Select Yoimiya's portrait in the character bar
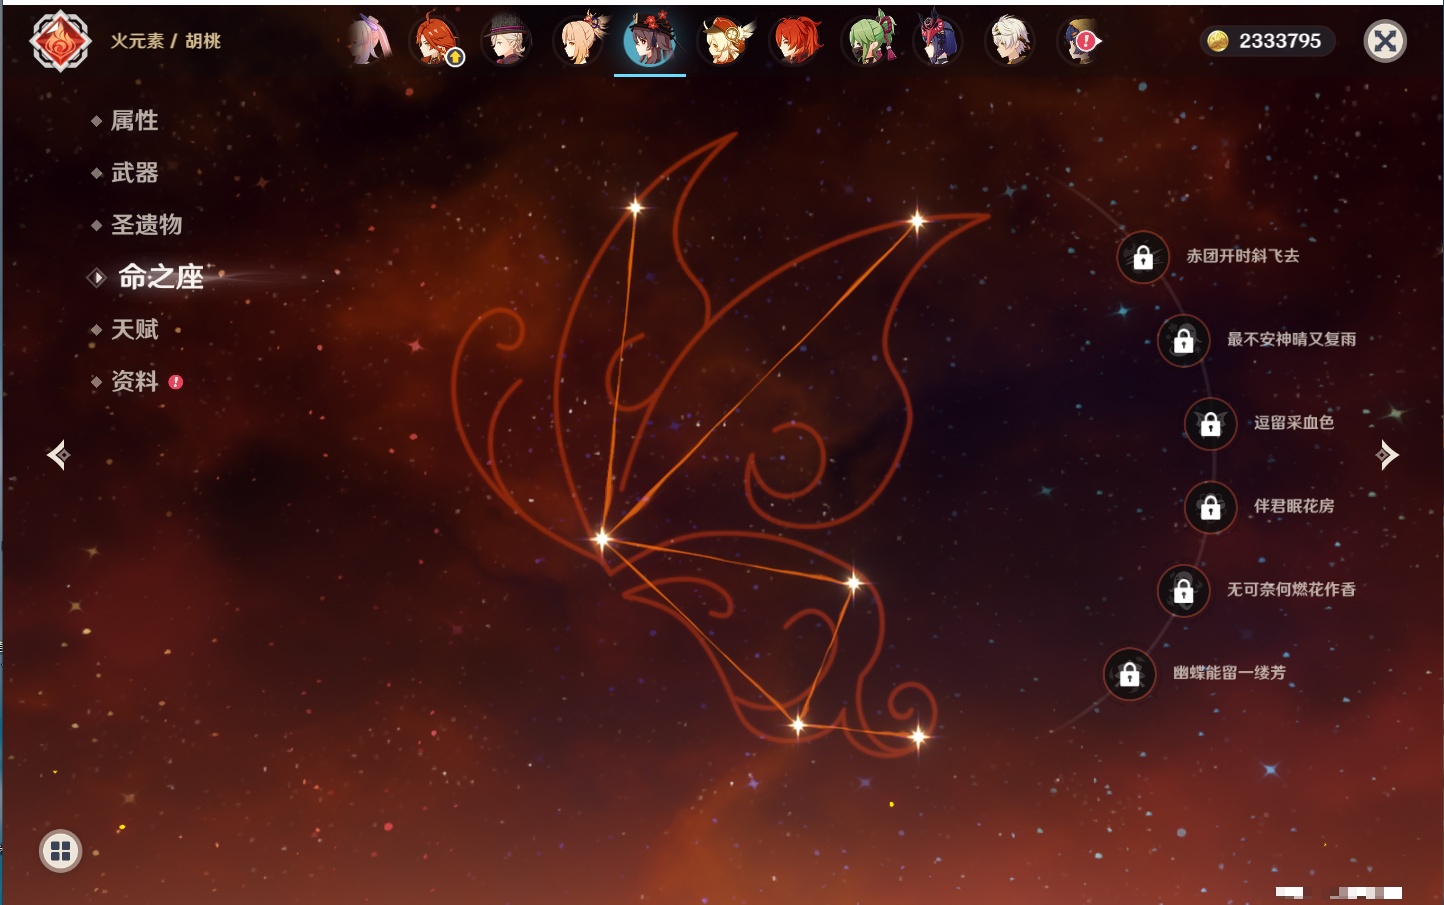Screen dimensions: 1444x905 pyautogui.click(x=580, y=41)
